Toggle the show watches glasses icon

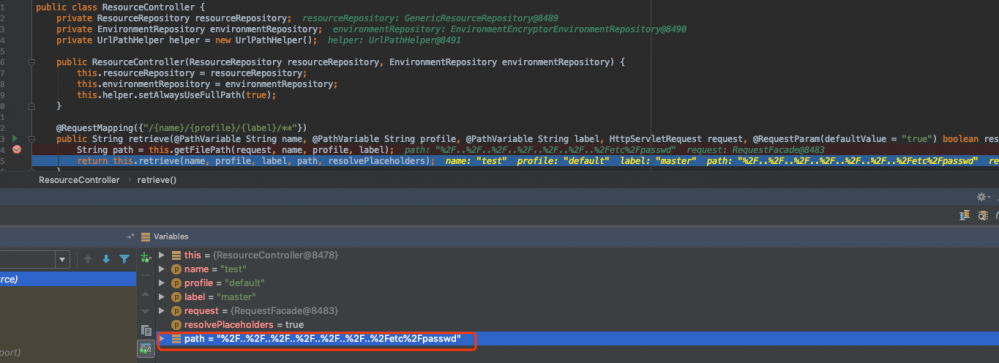[145, 348]
